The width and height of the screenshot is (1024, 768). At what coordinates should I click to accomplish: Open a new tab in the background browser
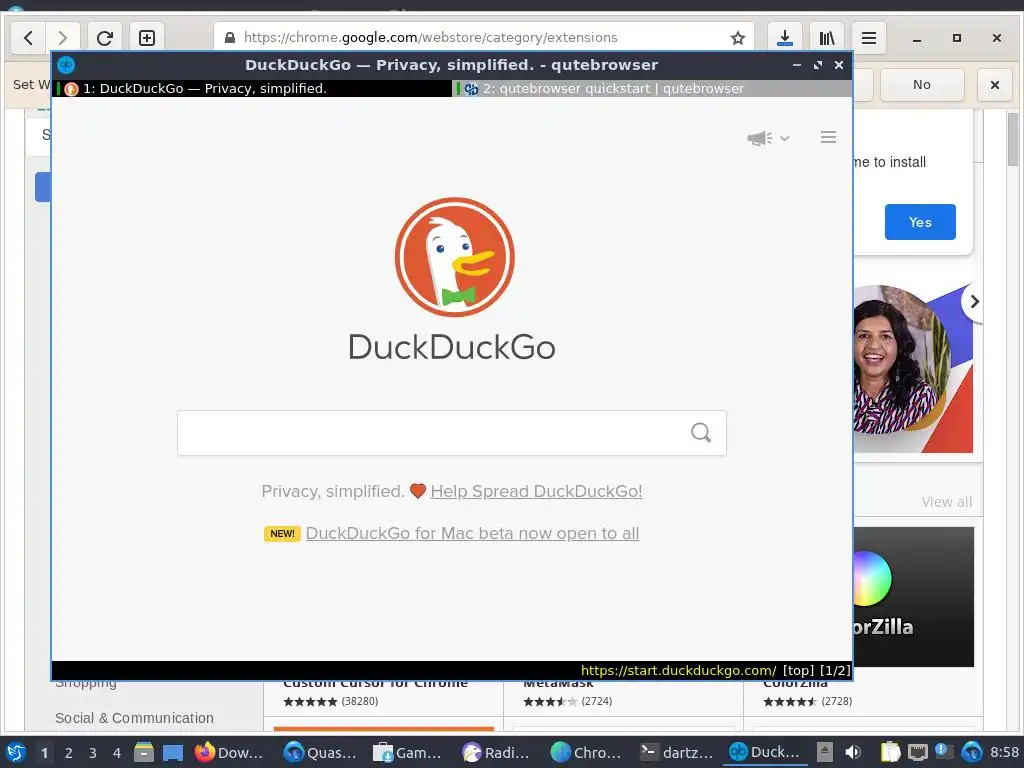147,38
